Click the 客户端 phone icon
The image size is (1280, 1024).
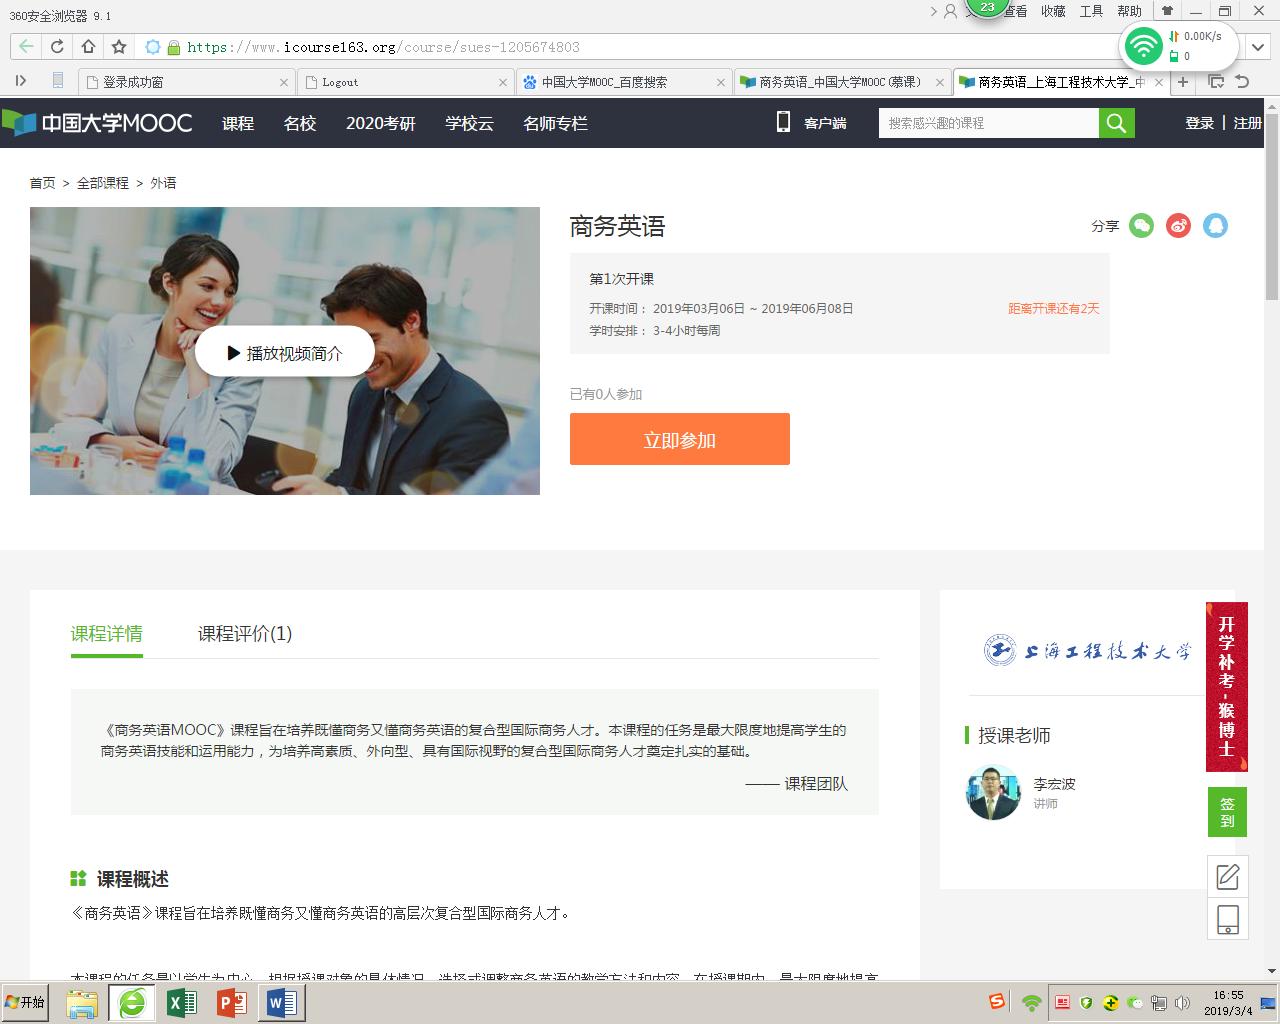tap(783, 122)
